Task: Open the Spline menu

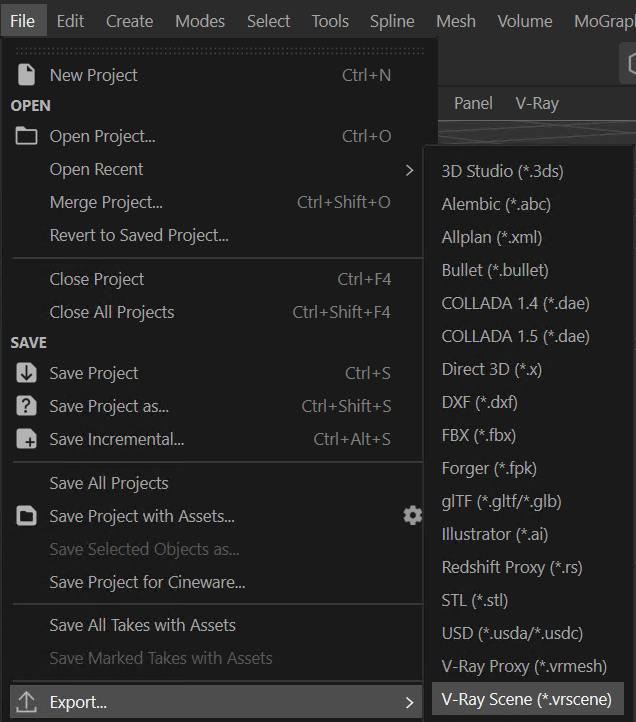Action: pyautogui.click(x=392, y=21)
